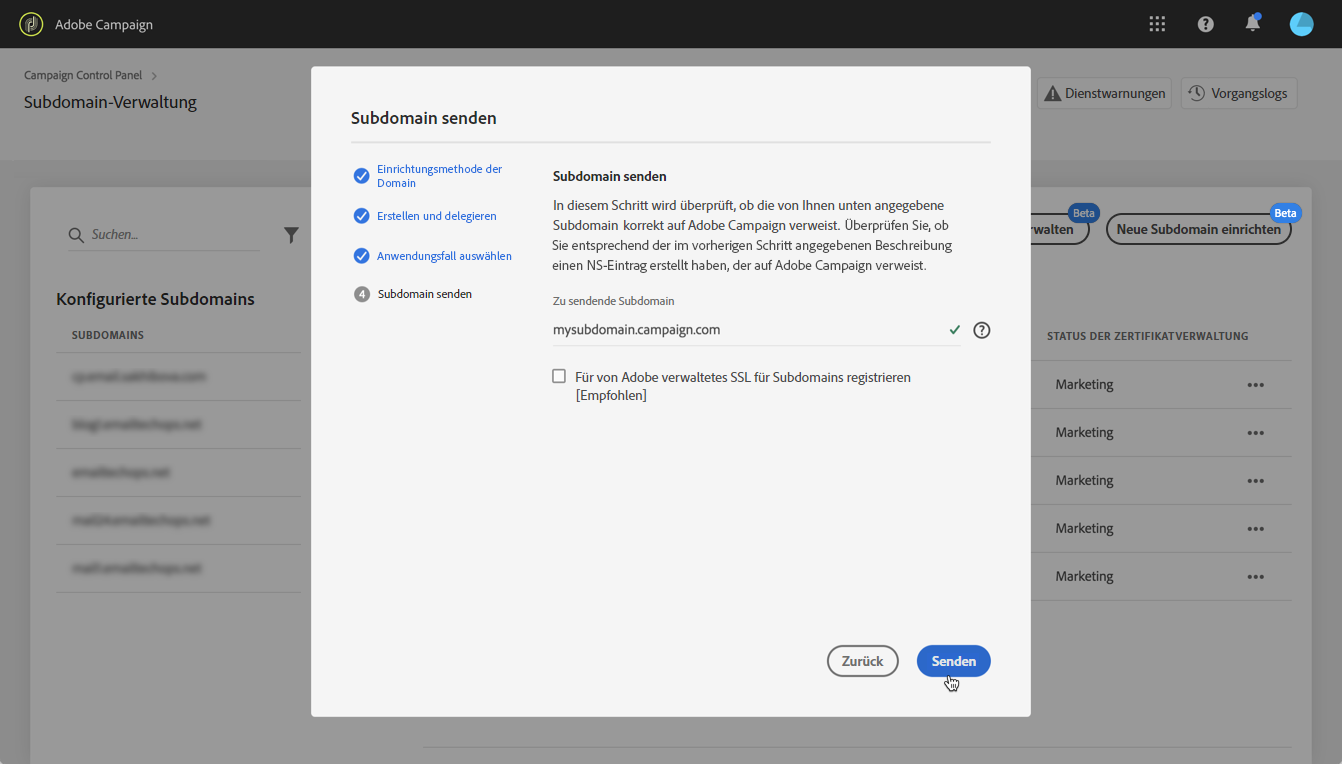Edit the Zu sendende Subdomain field

[756, 330]
